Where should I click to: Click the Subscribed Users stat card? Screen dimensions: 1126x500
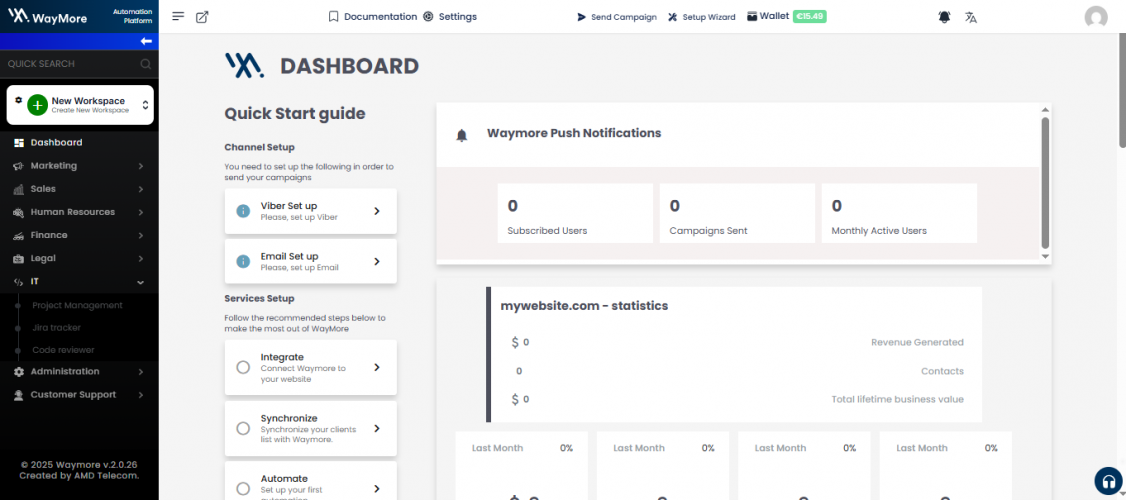click(575, 213)
